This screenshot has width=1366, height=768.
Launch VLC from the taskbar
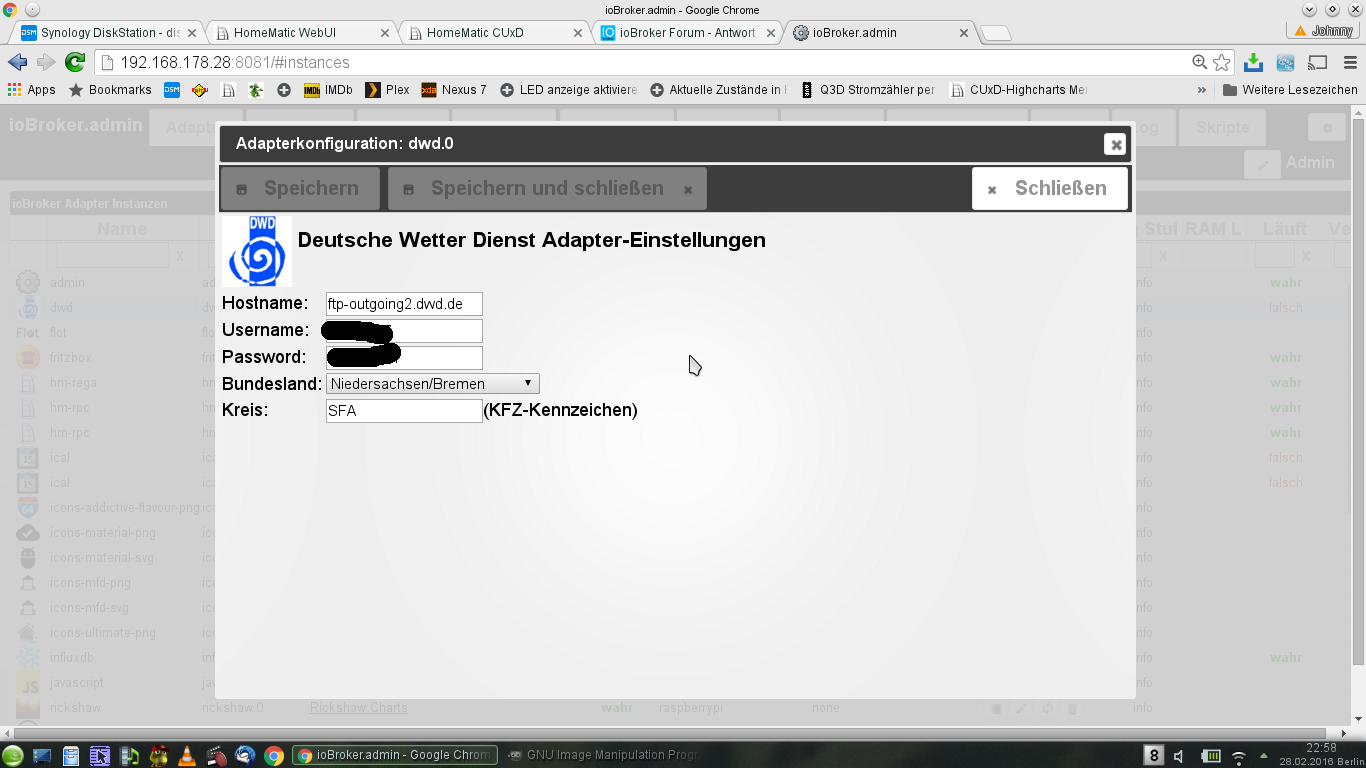(x=187, y=755)
